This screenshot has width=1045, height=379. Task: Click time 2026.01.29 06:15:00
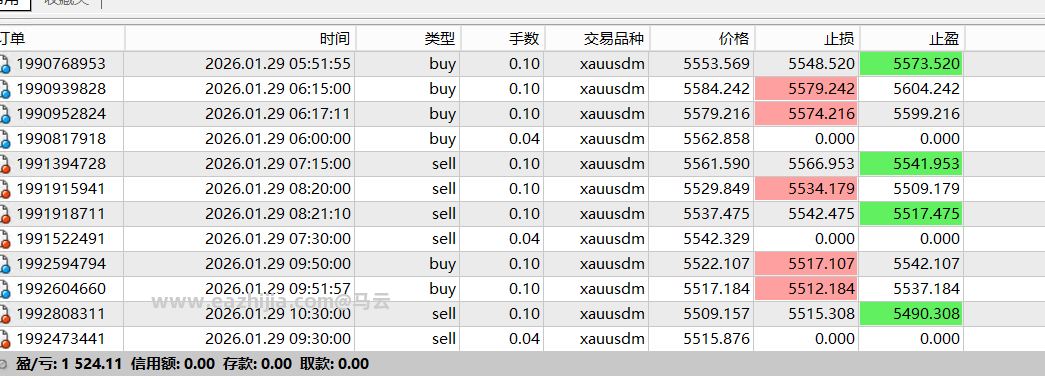[278, 89]
